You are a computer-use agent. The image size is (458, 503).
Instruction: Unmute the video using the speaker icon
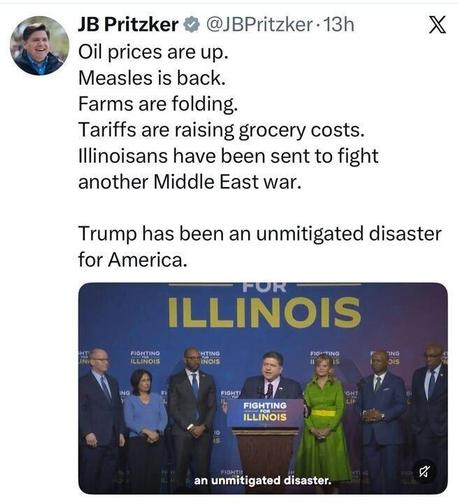[424, 472]
